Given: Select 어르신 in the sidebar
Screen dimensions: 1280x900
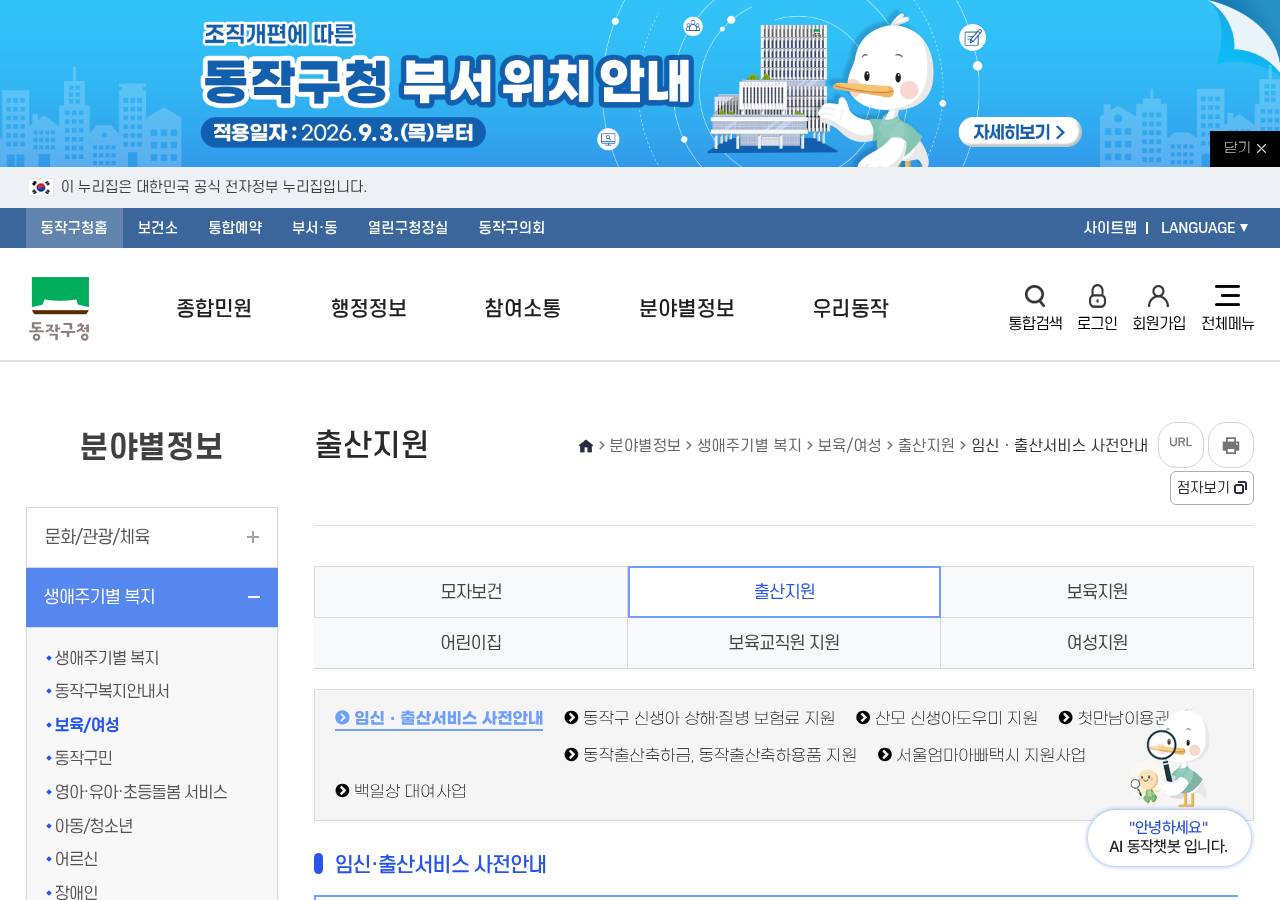Looking at the screenshot, I should [x=76, y=859].
